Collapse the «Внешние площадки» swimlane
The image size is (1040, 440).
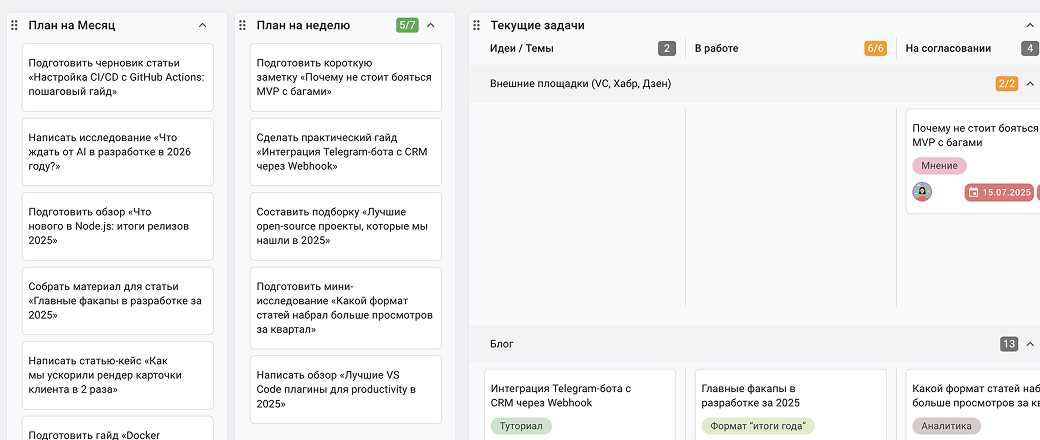[x=1030, y=84]
